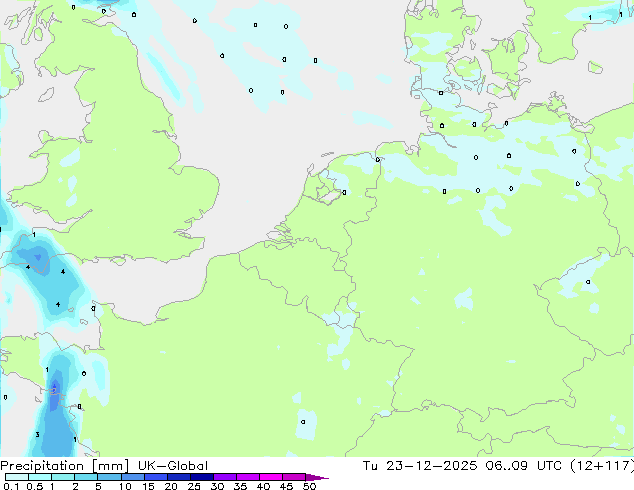The image size is (634, 490).
Task: Select the 30–35 mm purple legend swatch
Action: click(225, 477)
